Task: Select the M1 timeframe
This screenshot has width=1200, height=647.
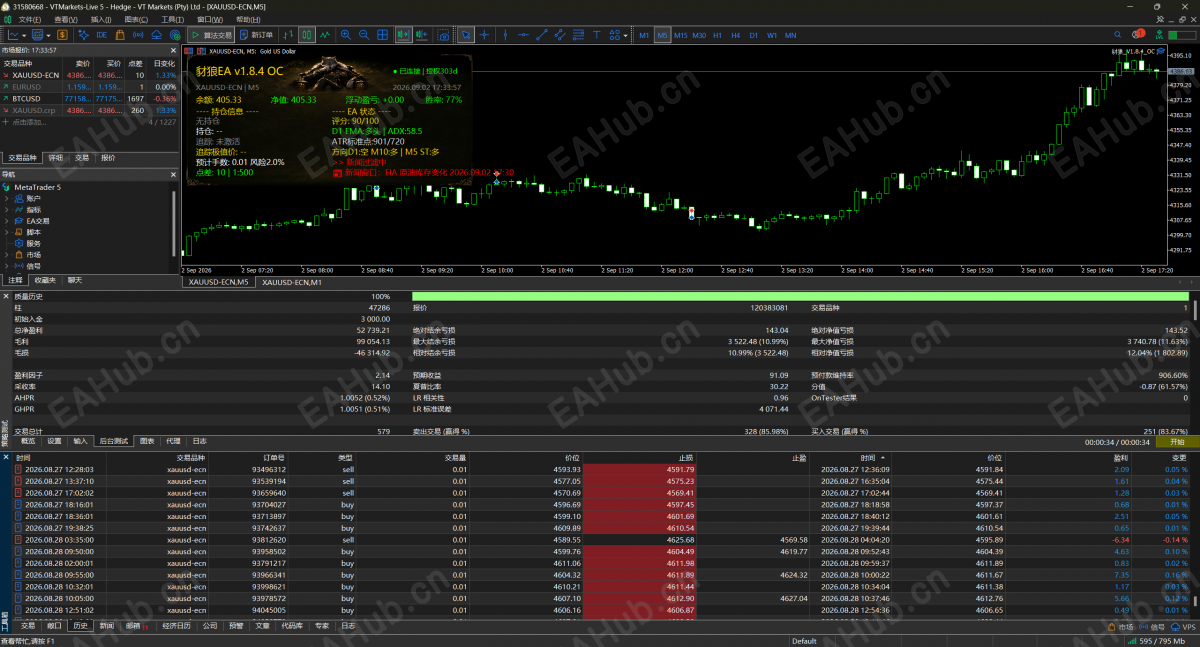Action: point(644,35)
